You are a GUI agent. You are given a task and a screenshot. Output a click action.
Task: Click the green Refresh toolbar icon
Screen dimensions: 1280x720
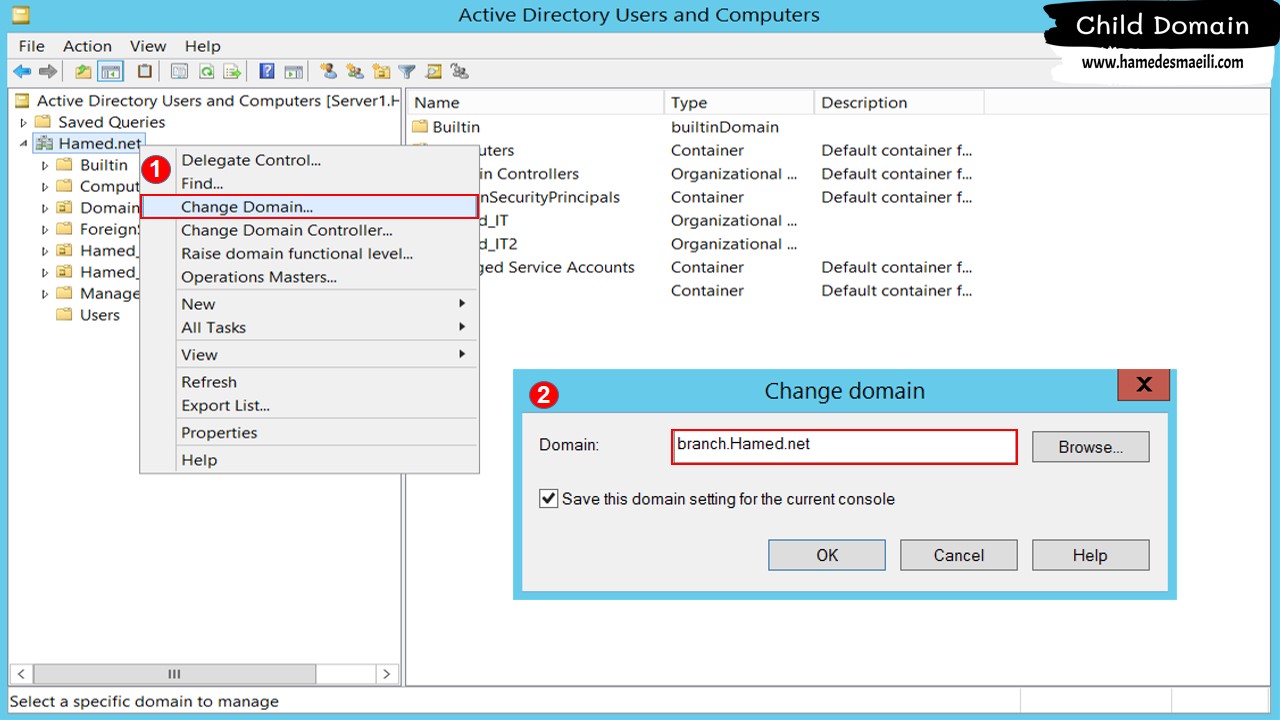(206, 71)
